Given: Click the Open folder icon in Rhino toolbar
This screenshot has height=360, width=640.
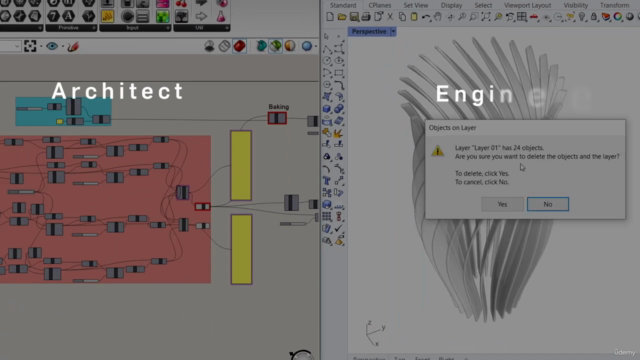Looking at the screenshot, I should (x=342, y=17).
